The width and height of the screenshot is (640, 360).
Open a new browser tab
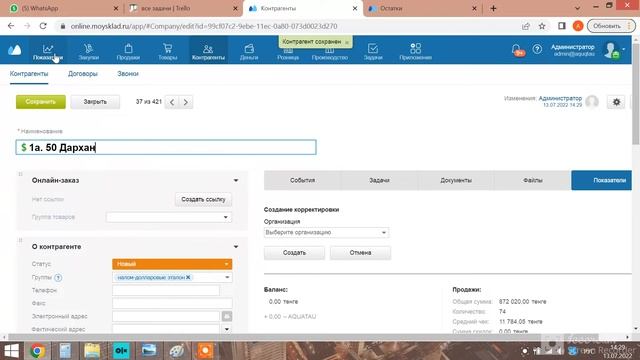tap(493, 8)
